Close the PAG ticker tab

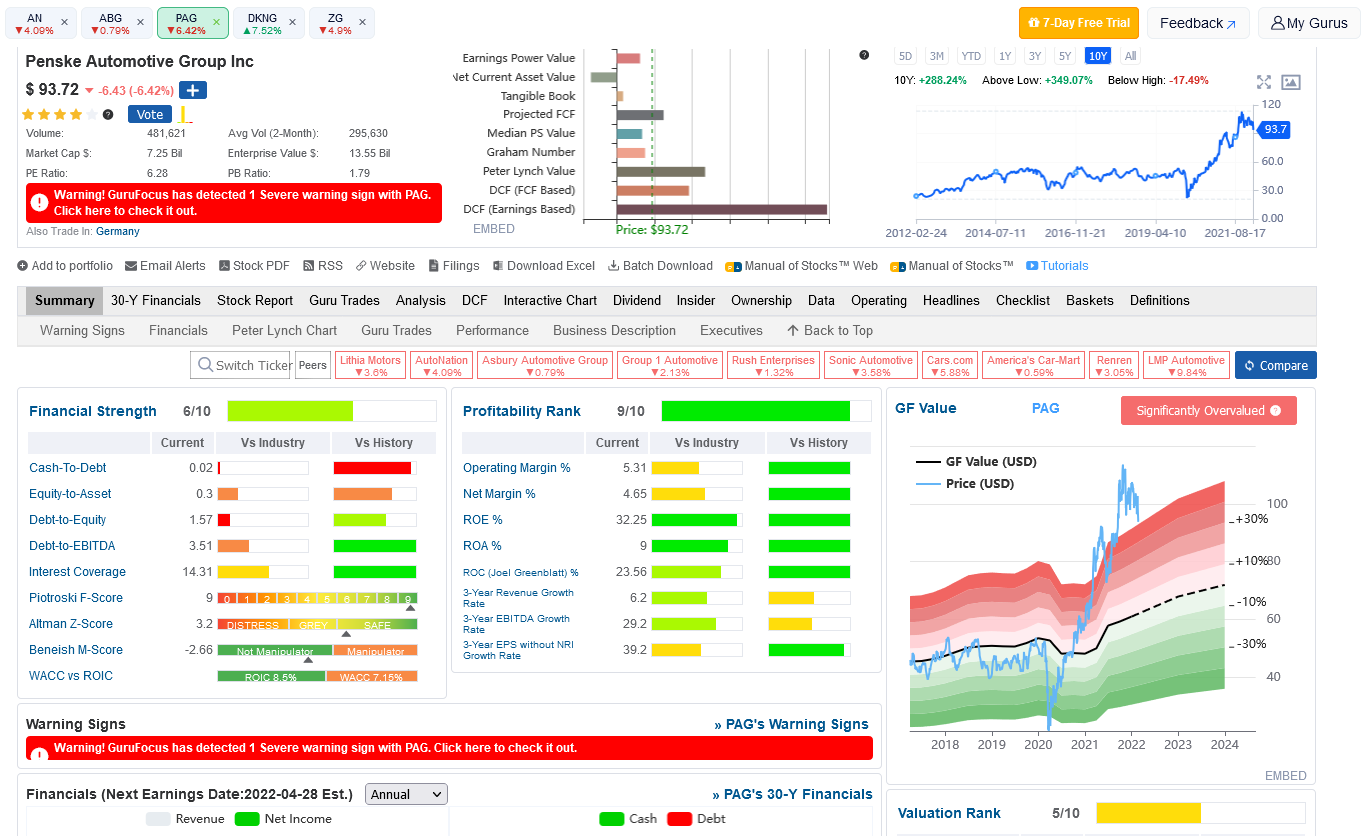[216, 22]
